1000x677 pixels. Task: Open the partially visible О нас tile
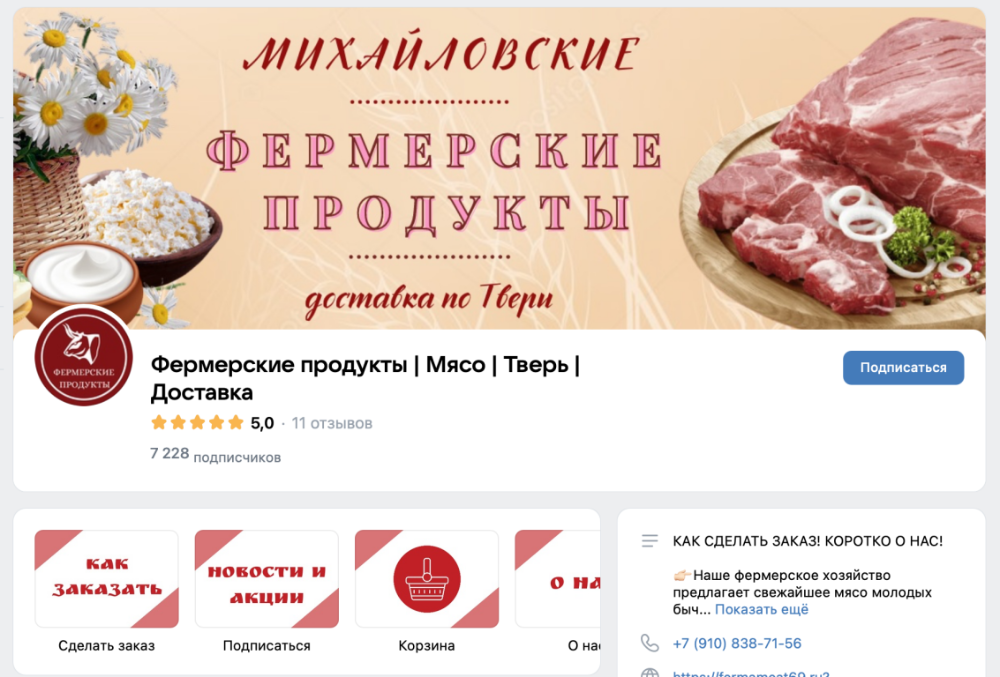[557, 579]
